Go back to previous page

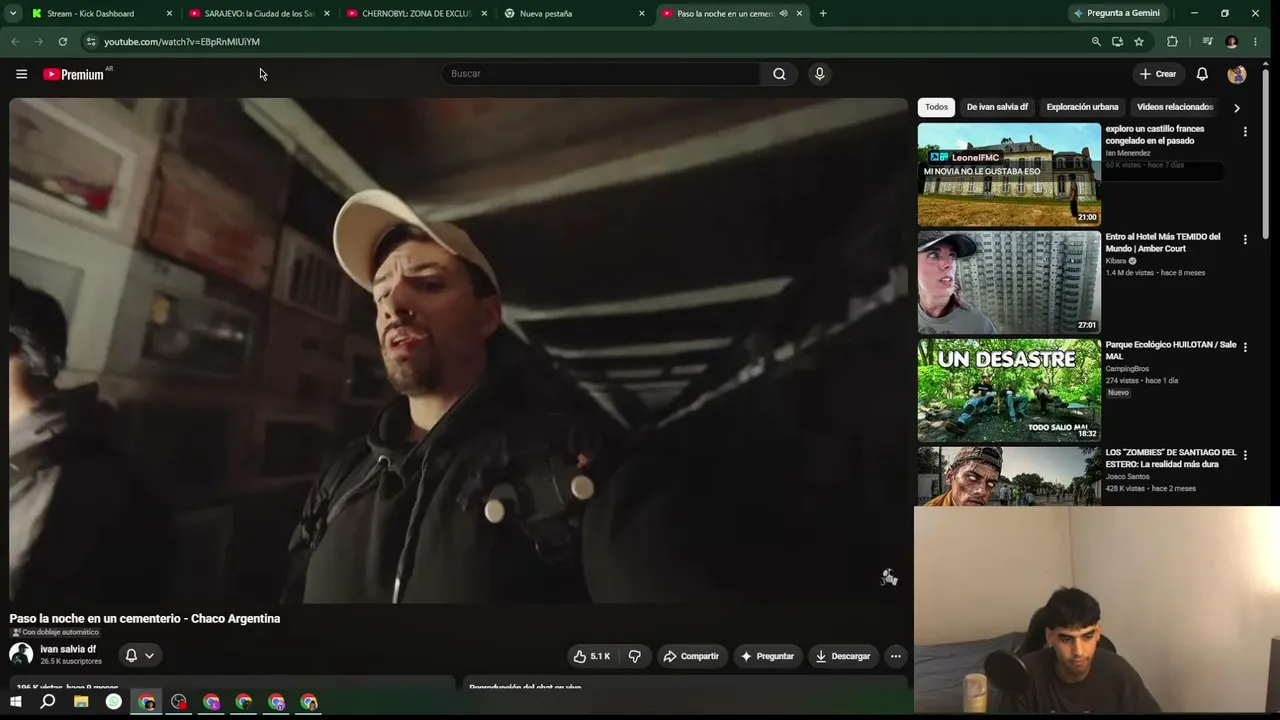15,42
